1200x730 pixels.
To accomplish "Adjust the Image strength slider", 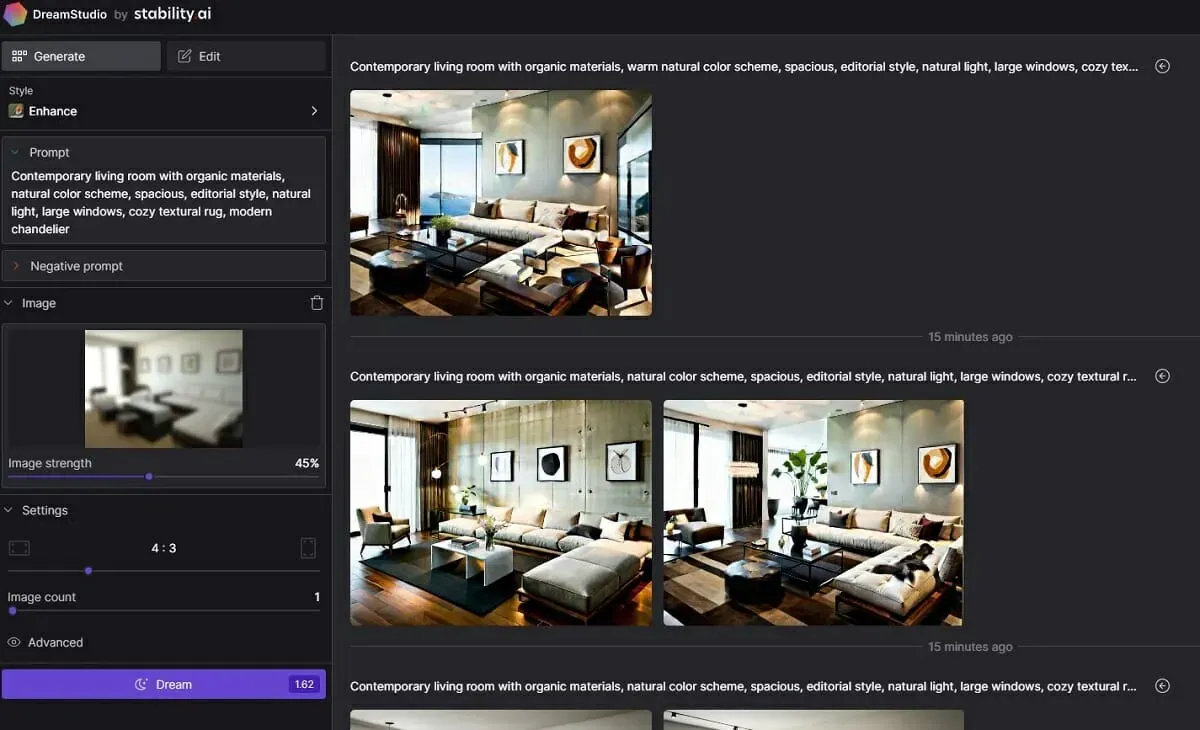I will 149,476.
